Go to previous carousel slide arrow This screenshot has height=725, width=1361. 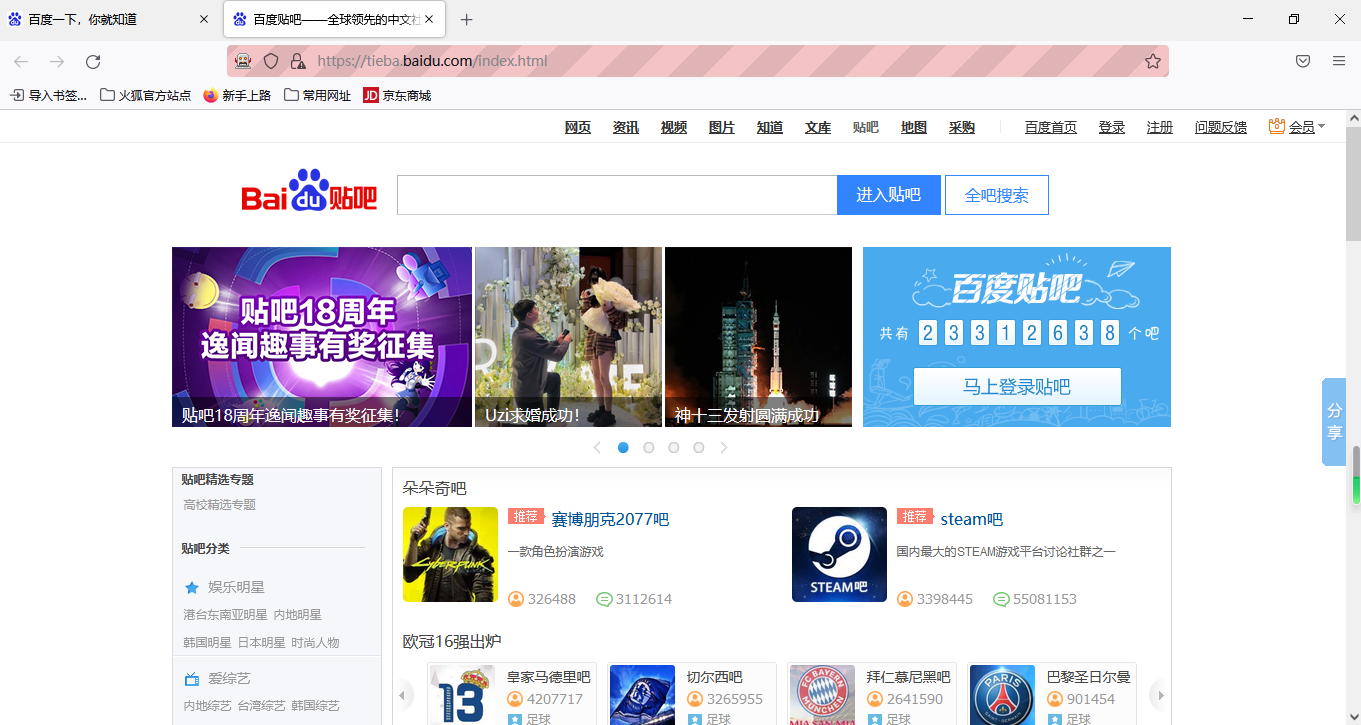tap(597, 448)
